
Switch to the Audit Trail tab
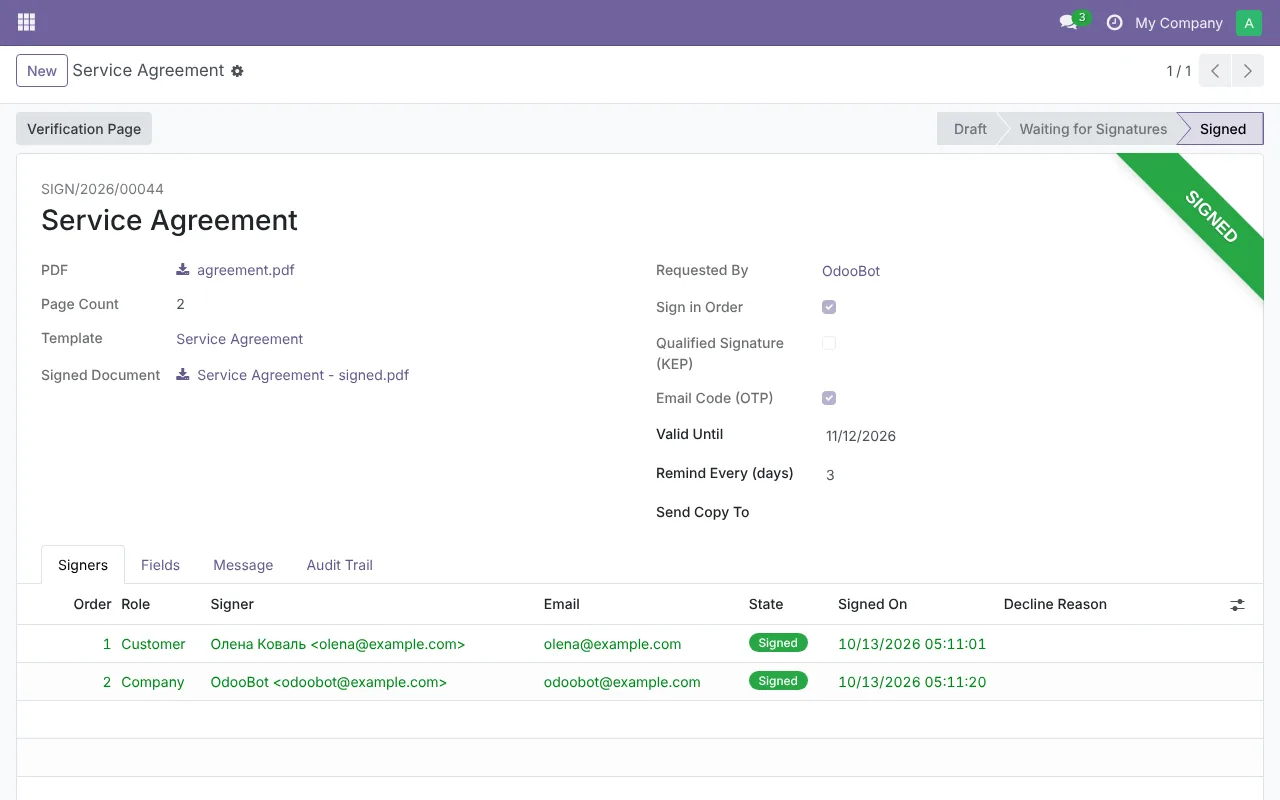339,565
